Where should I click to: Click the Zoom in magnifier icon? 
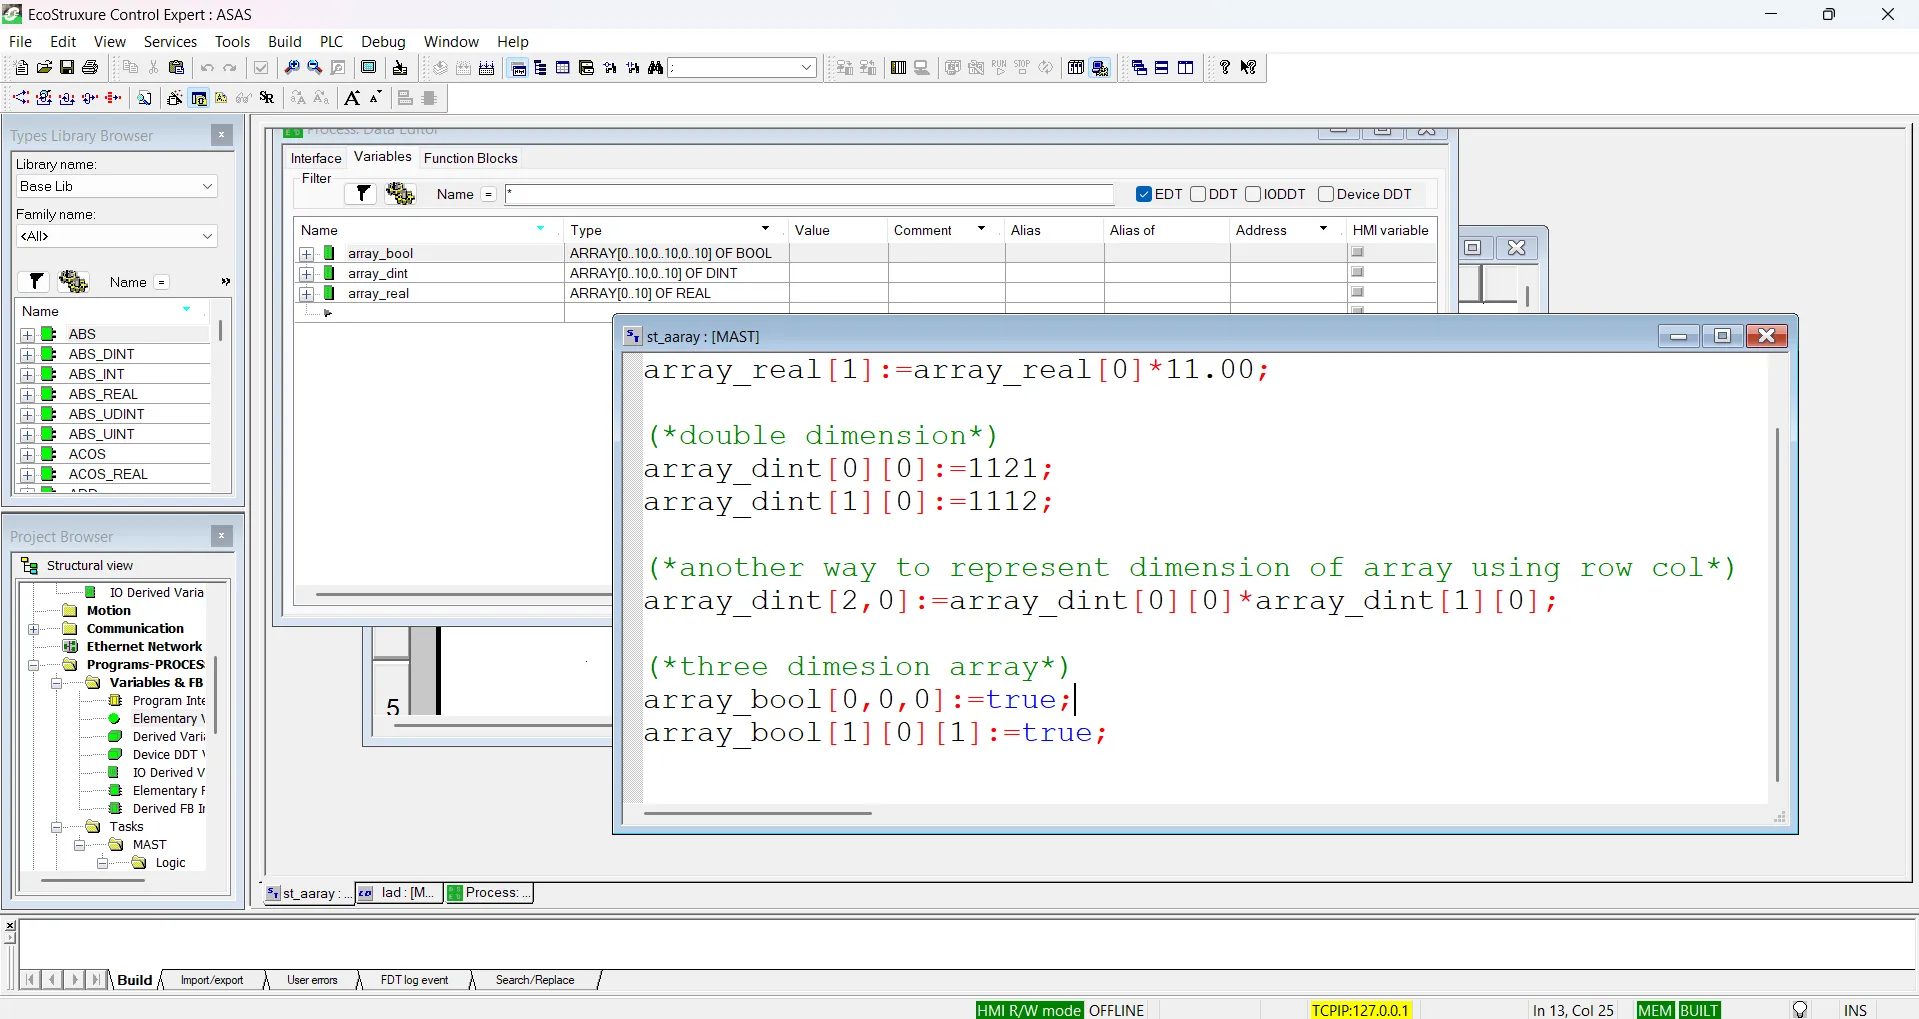pos(292,68)
